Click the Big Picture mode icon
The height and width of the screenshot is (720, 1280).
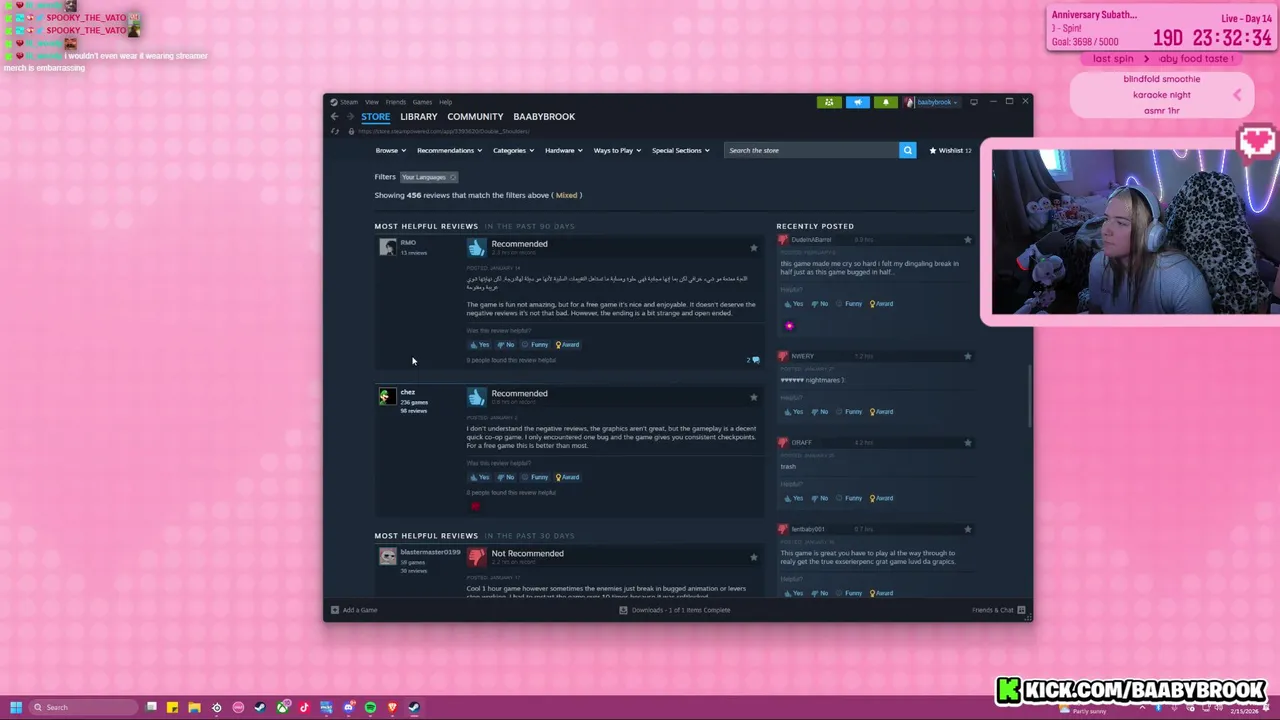[x=973, y=102]
